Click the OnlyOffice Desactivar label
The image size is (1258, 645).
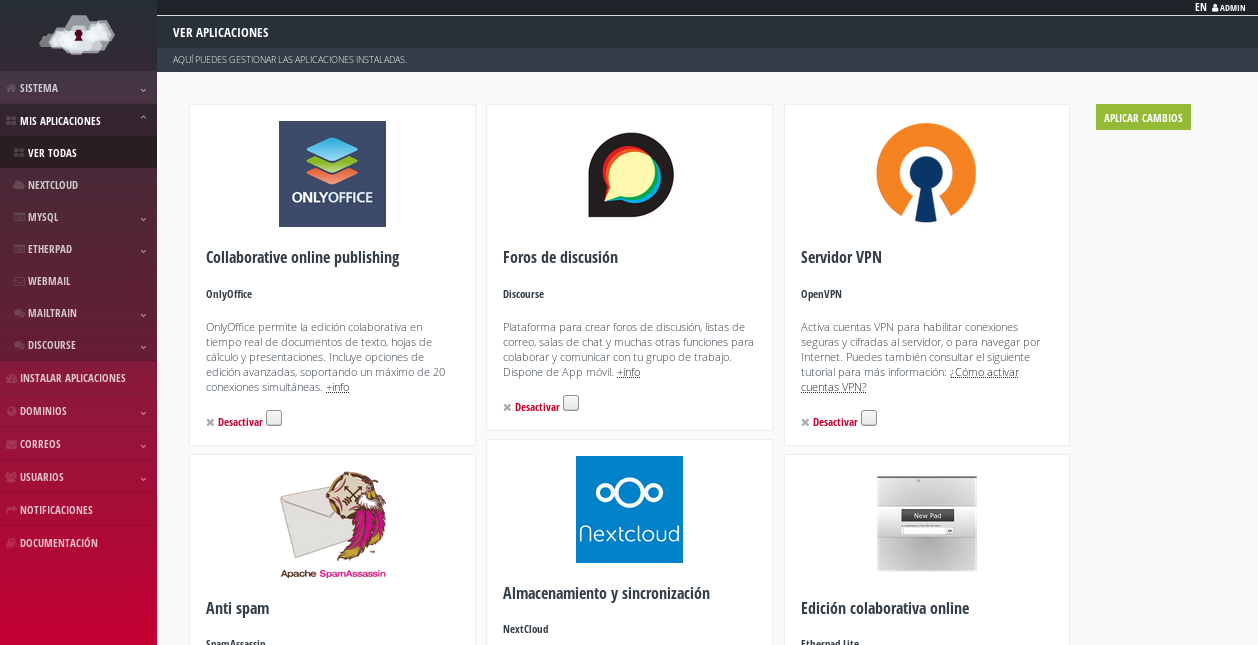[240, 423]
